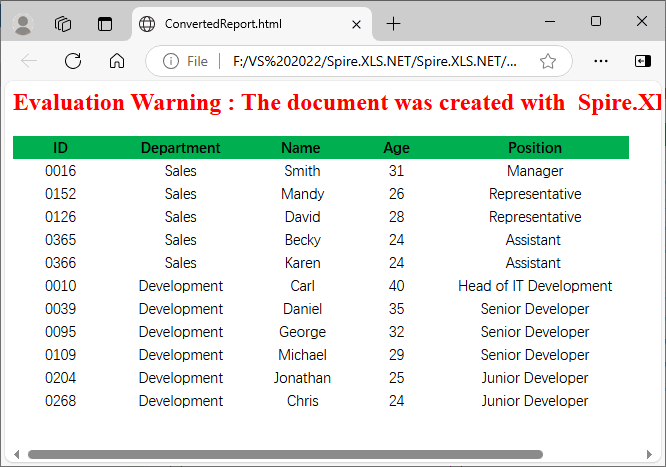
Task: Click the ID cell 0152
Action: tap(60, 194)
